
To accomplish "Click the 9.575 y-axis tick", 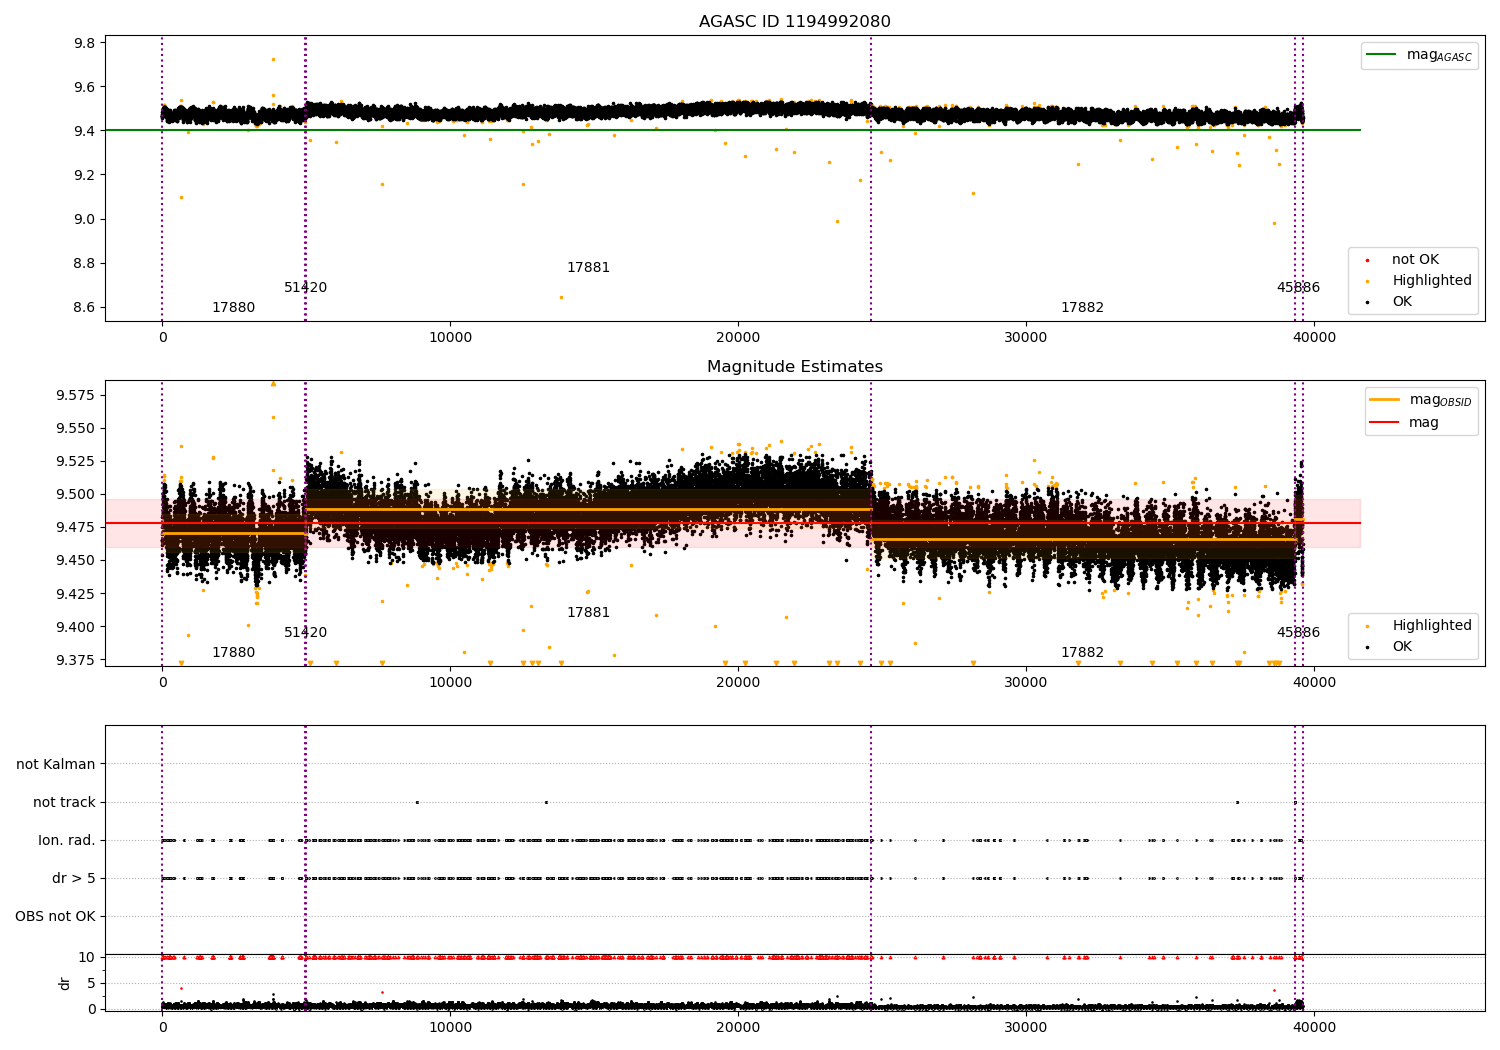I will point(76,395).
